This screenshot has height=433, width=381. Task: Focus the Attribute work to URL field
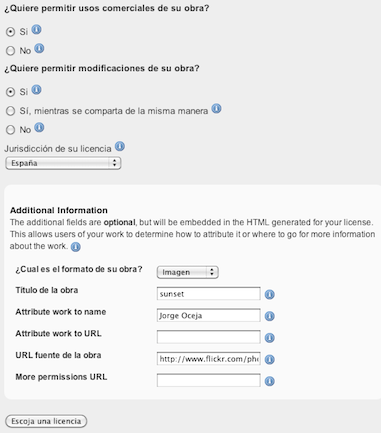pyautogui.click(x=209, y=337)
